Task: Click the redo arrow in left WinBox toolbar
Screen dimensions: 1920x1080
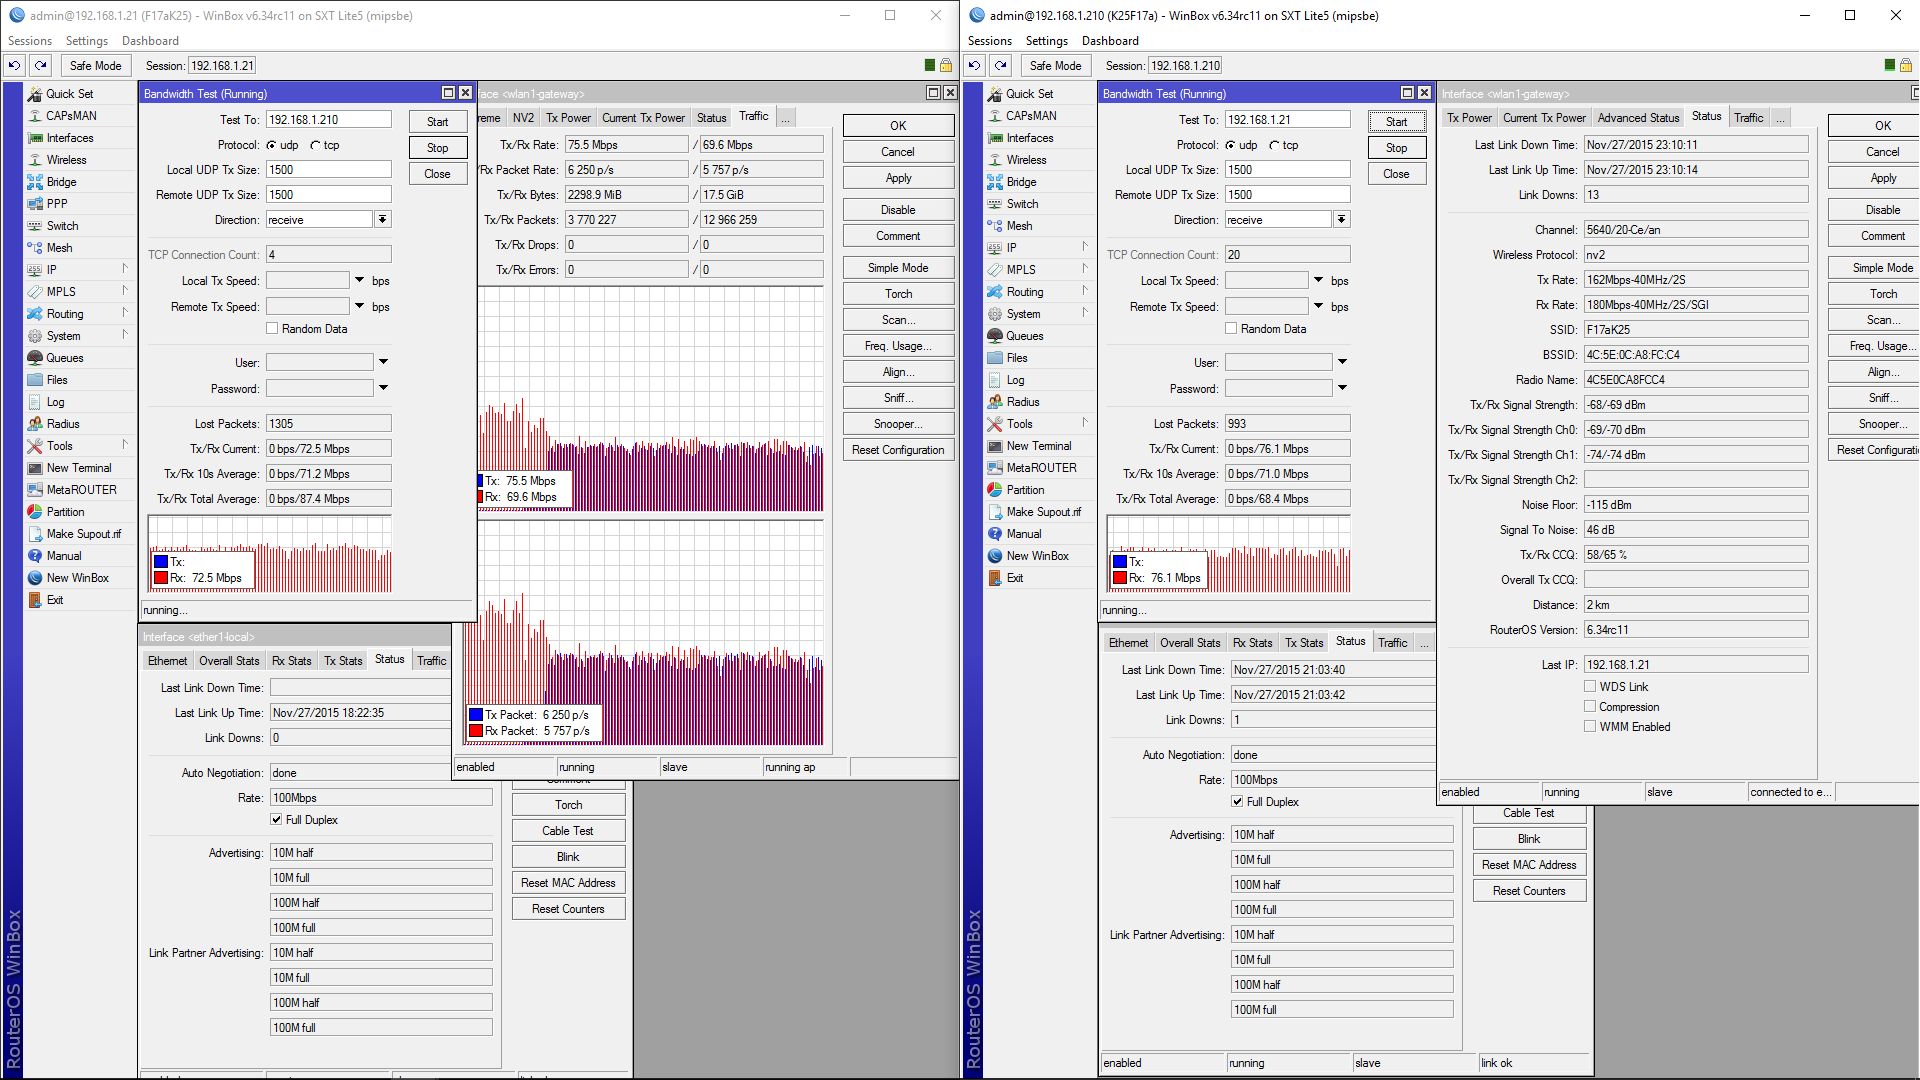Action: tap(40, 66)
